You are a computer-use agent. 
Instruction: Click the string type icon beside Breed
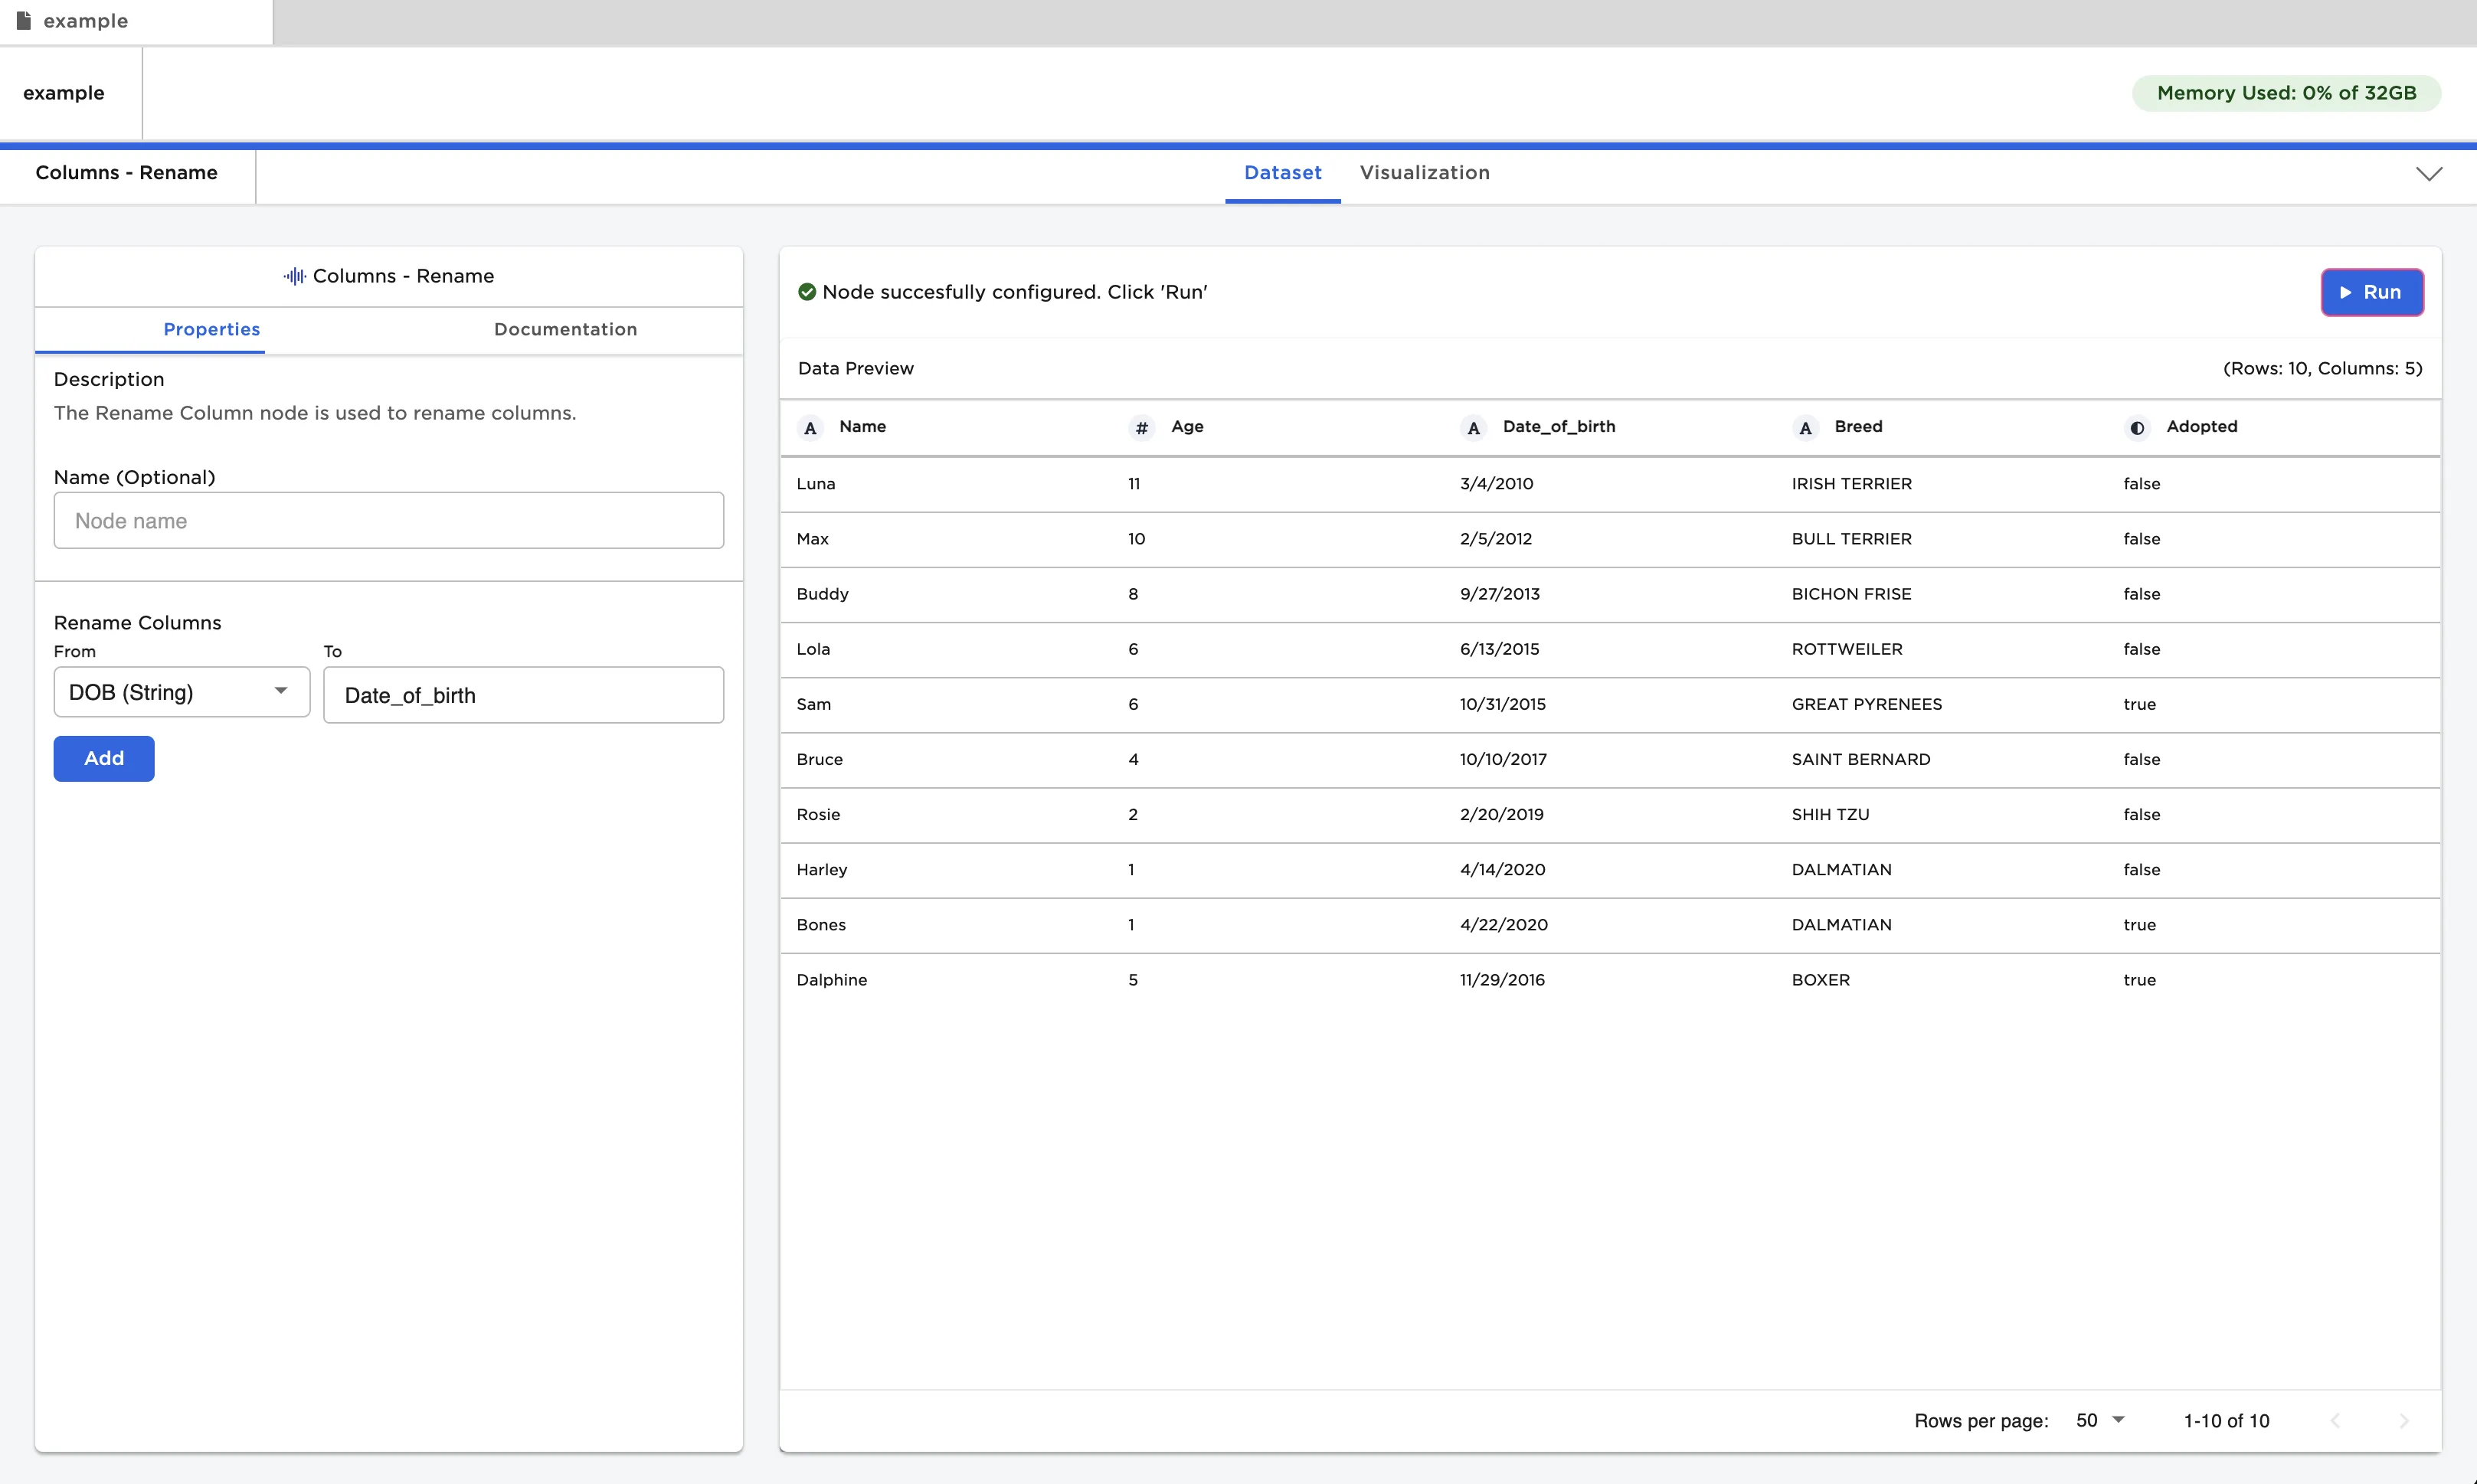(x=1805, y=428)
